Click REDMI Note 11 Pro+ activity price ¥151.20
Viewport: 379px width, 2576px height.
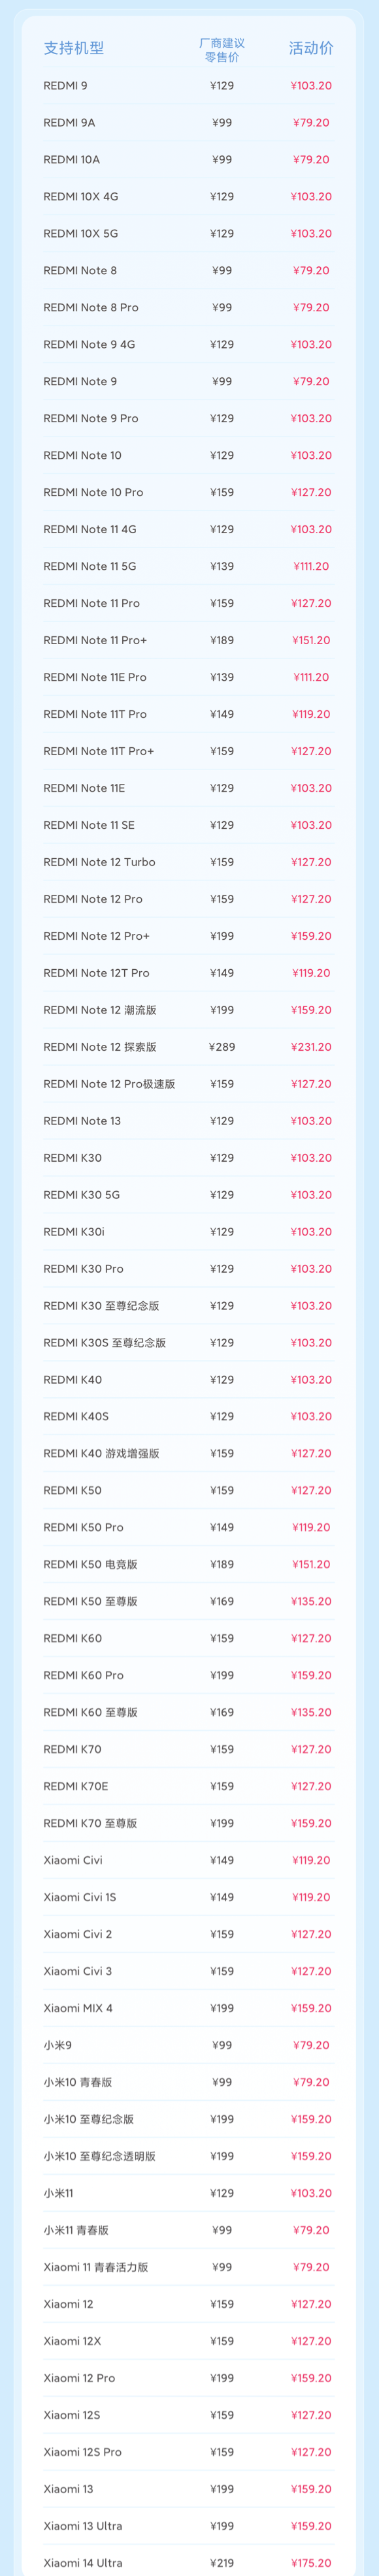(x=311, y=640)
